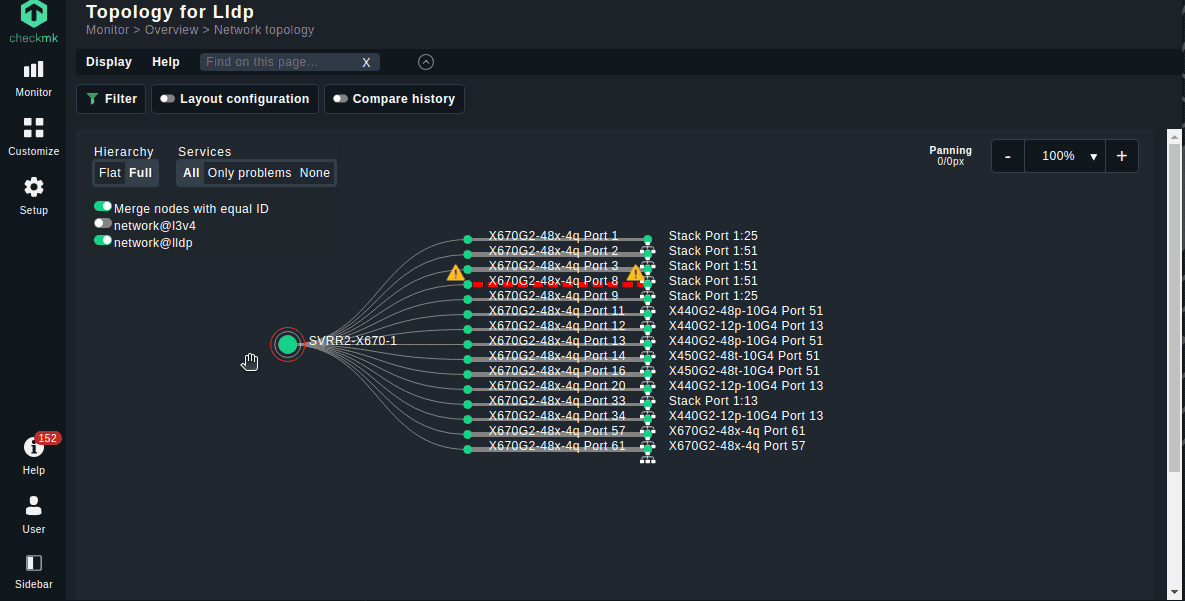Viewport: 1185px width, 601px height.
Task: Select X670G2-48x-4q Port 12 label
Action: [557, 326]
